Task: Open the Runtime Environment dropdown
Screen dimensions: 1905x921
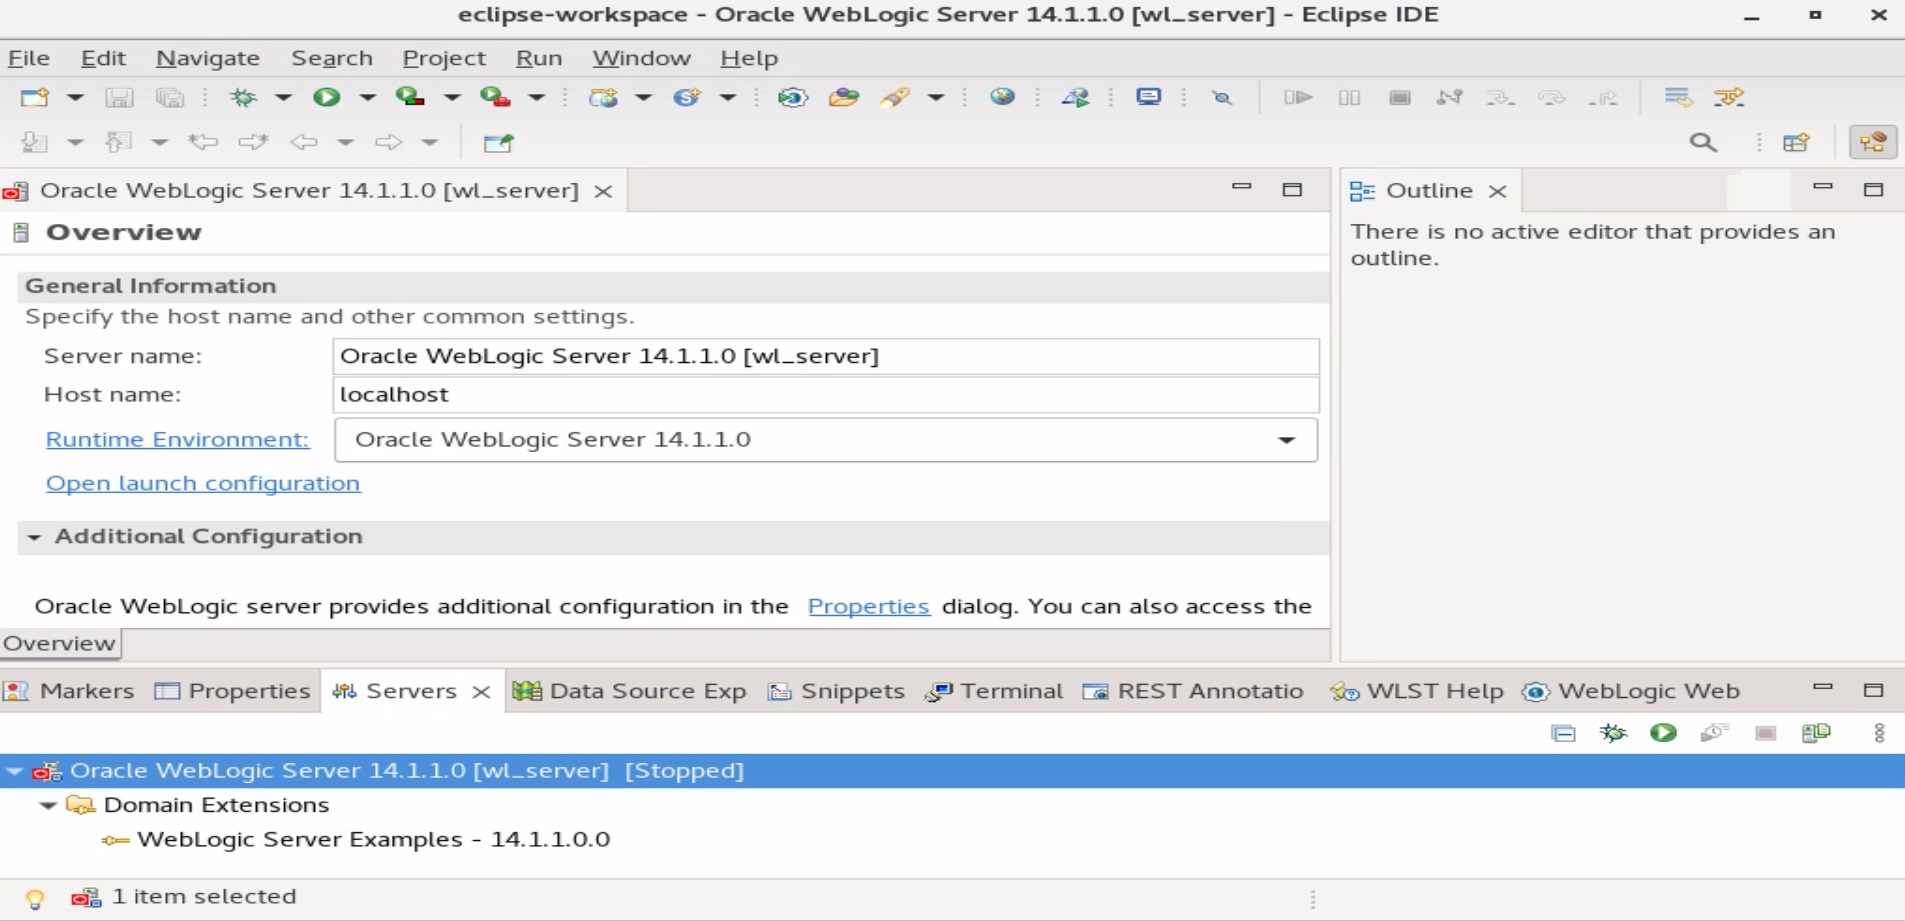Action: 1286,440
